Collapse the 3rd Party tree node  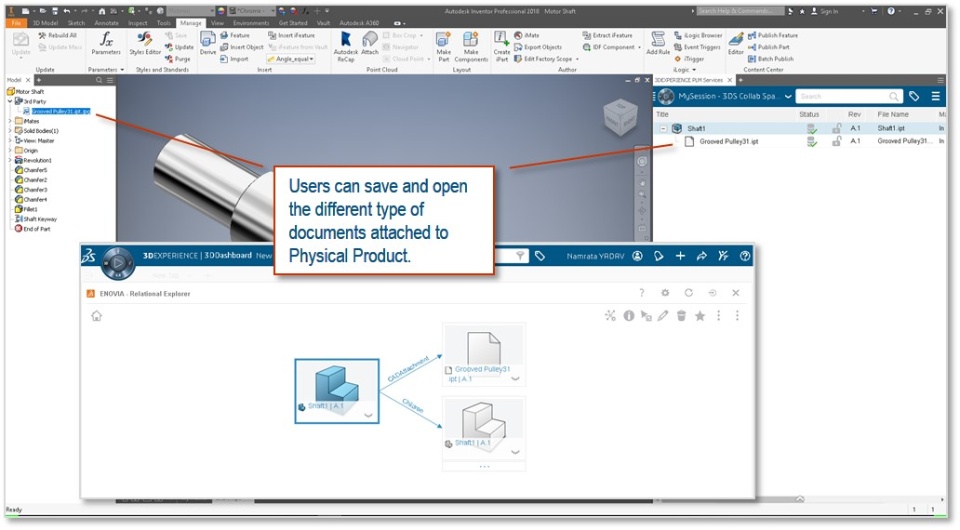10,101
